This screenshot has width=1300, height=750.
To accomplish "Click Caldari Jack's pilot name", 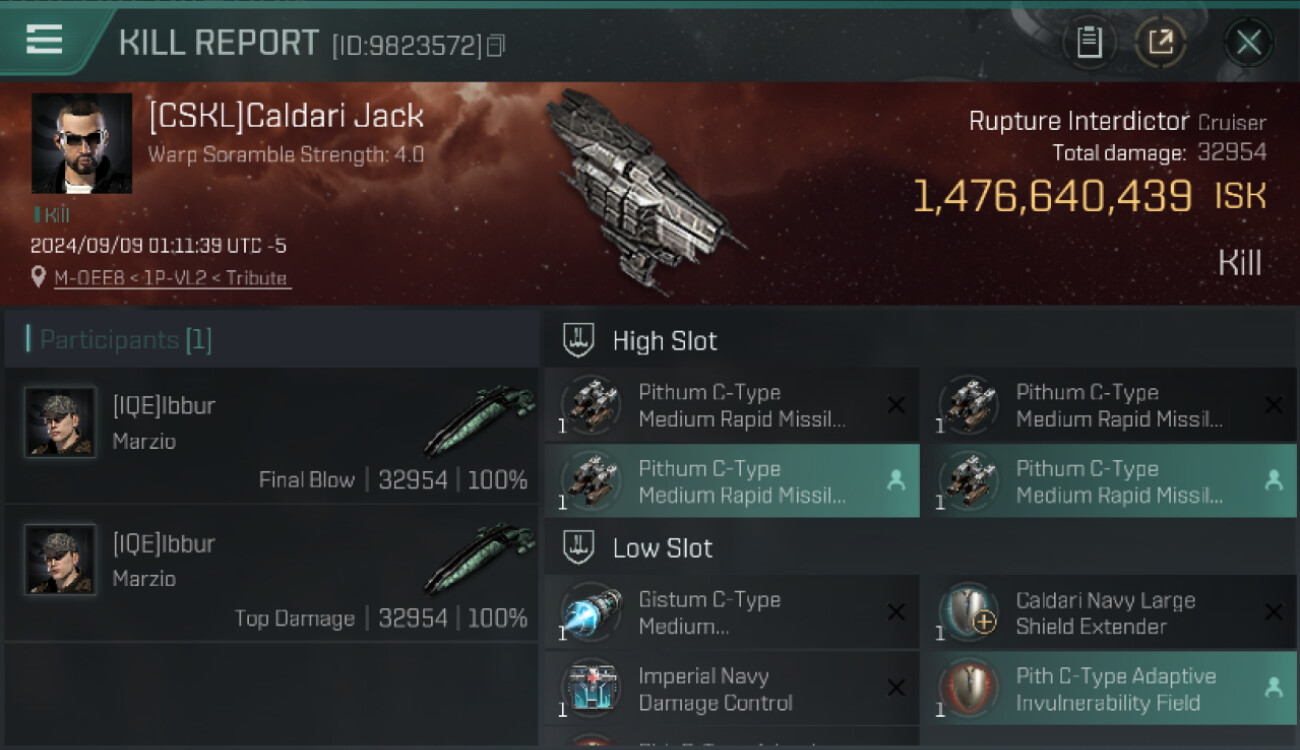I will 286,116.
